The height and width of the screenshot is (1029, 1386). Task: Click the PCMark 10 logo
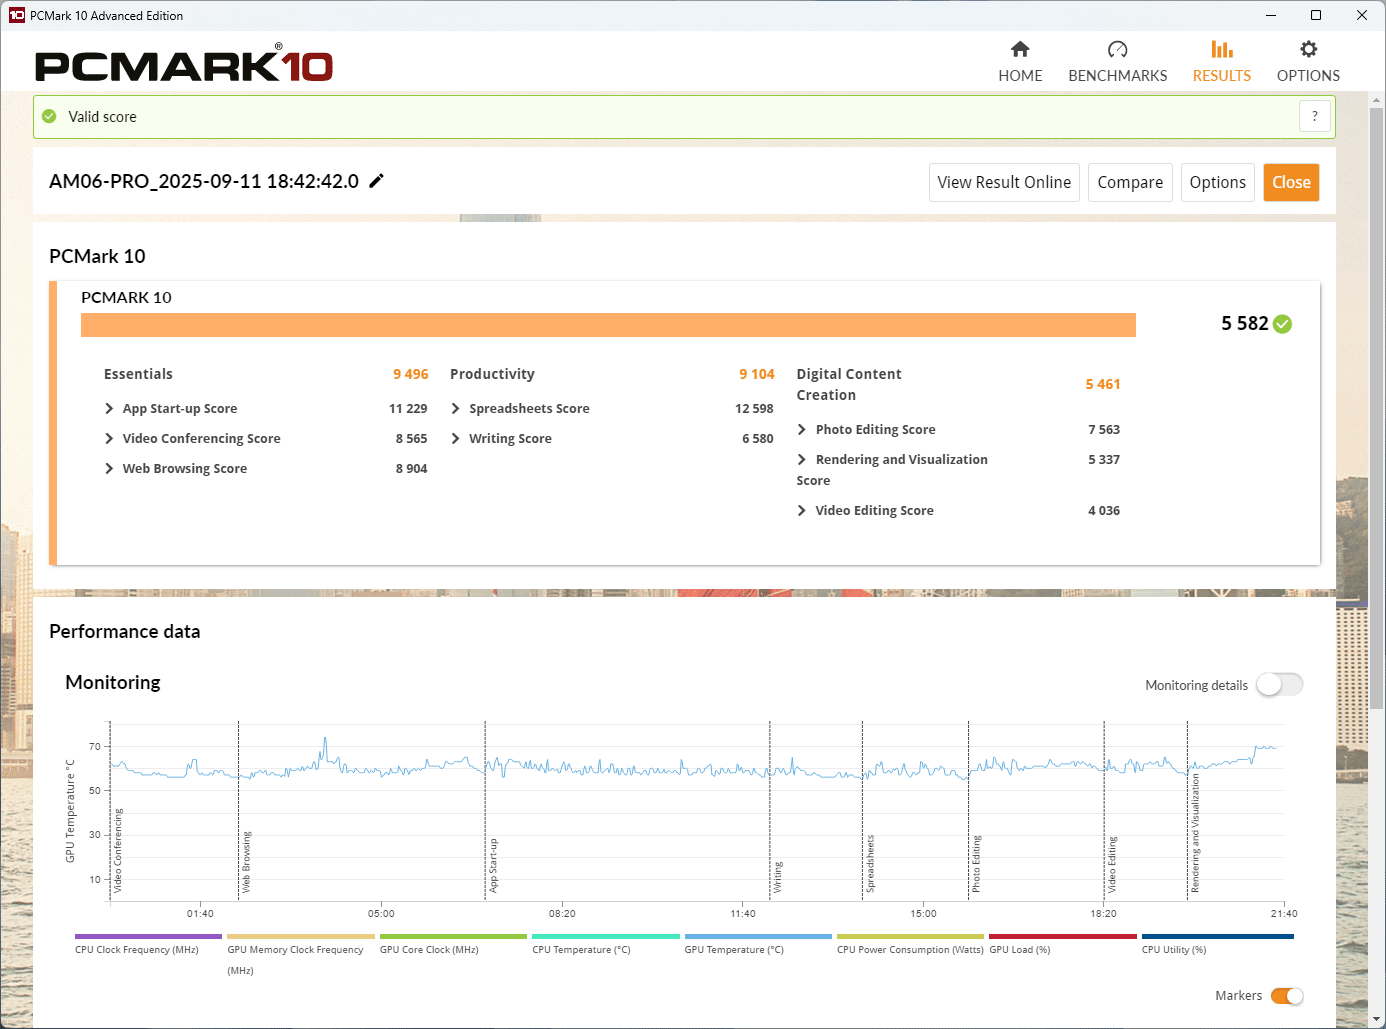point(184,66)
